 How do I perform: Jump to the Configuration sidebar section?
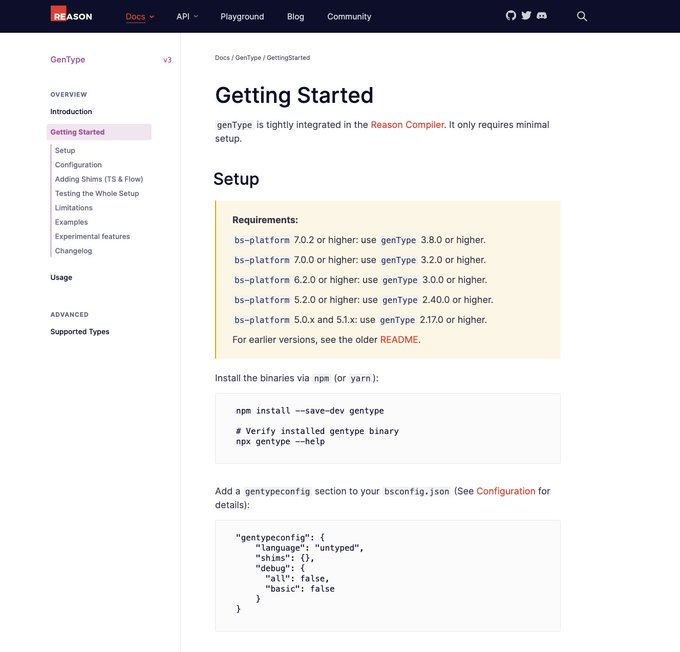(78, 165)
